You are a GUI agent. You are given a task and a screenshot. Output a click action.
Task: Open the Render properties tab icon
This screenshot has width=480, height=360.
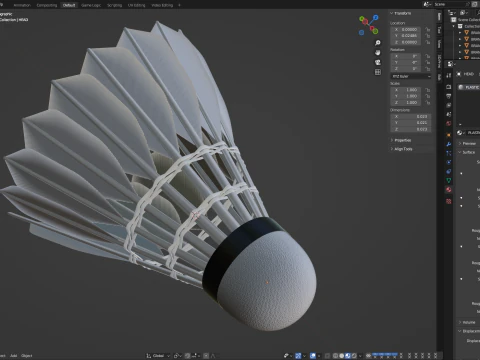449,87
